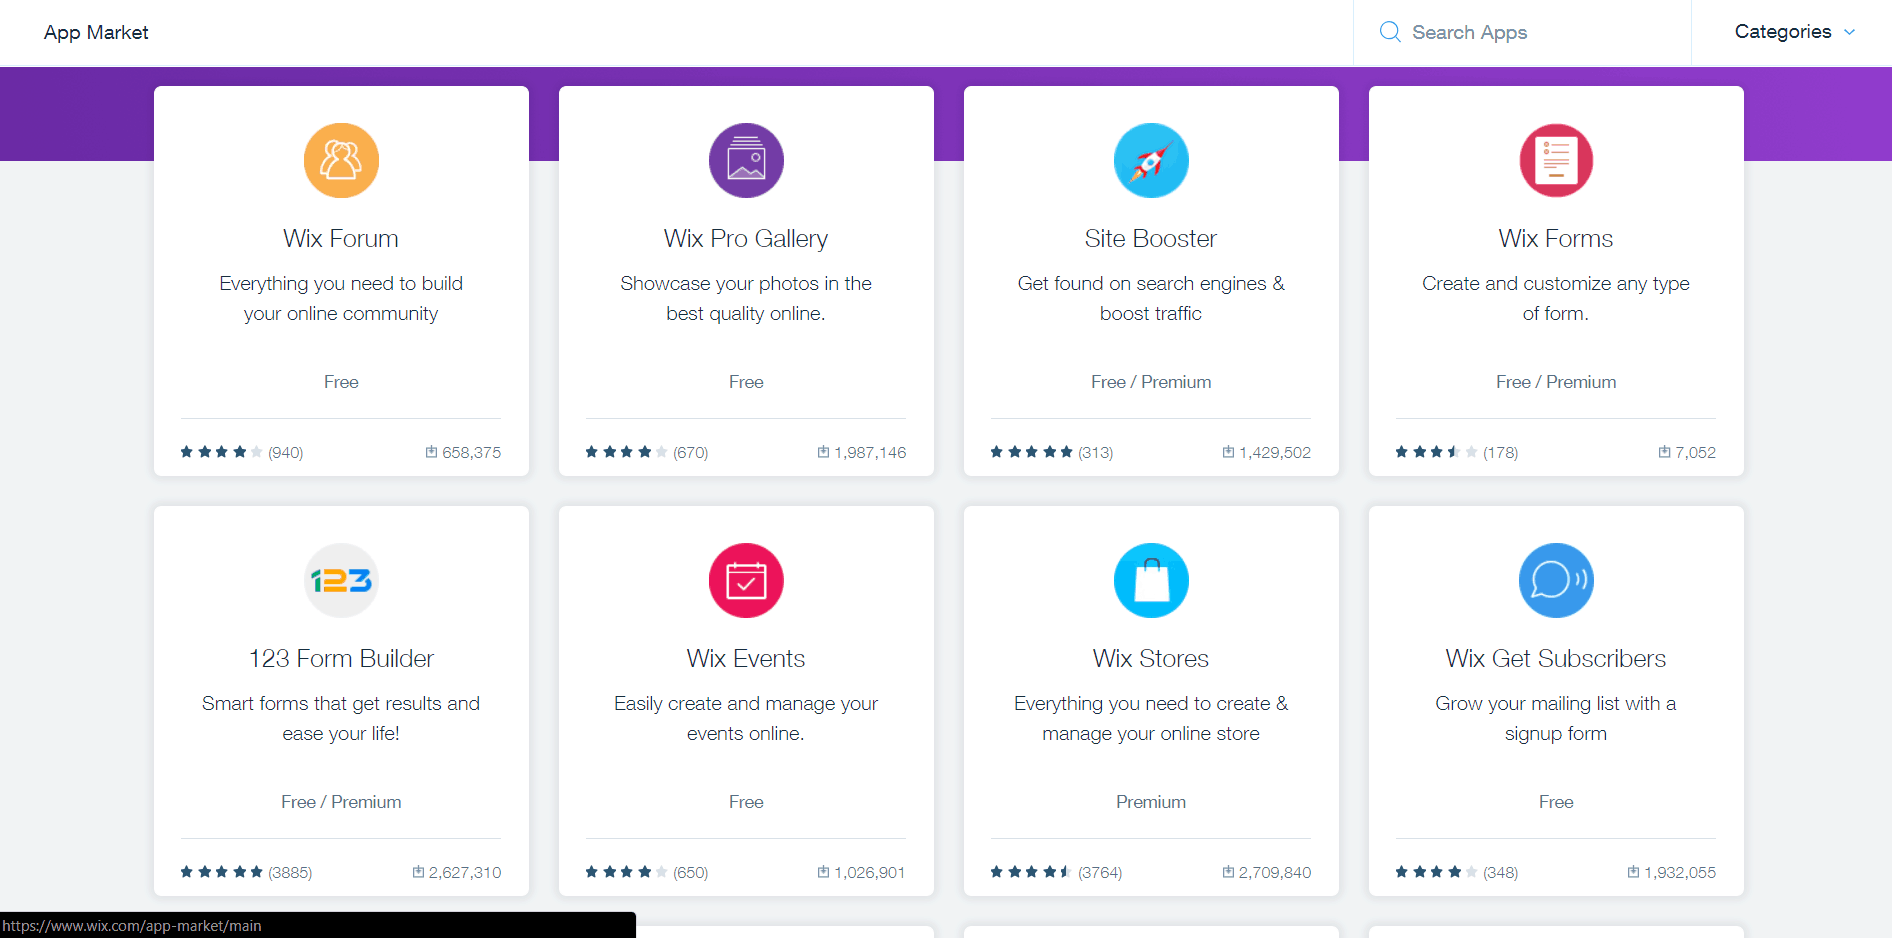Click the Search Apps field
Viewport: 1892px width, 938px height.
click(x=1522, y=32)
